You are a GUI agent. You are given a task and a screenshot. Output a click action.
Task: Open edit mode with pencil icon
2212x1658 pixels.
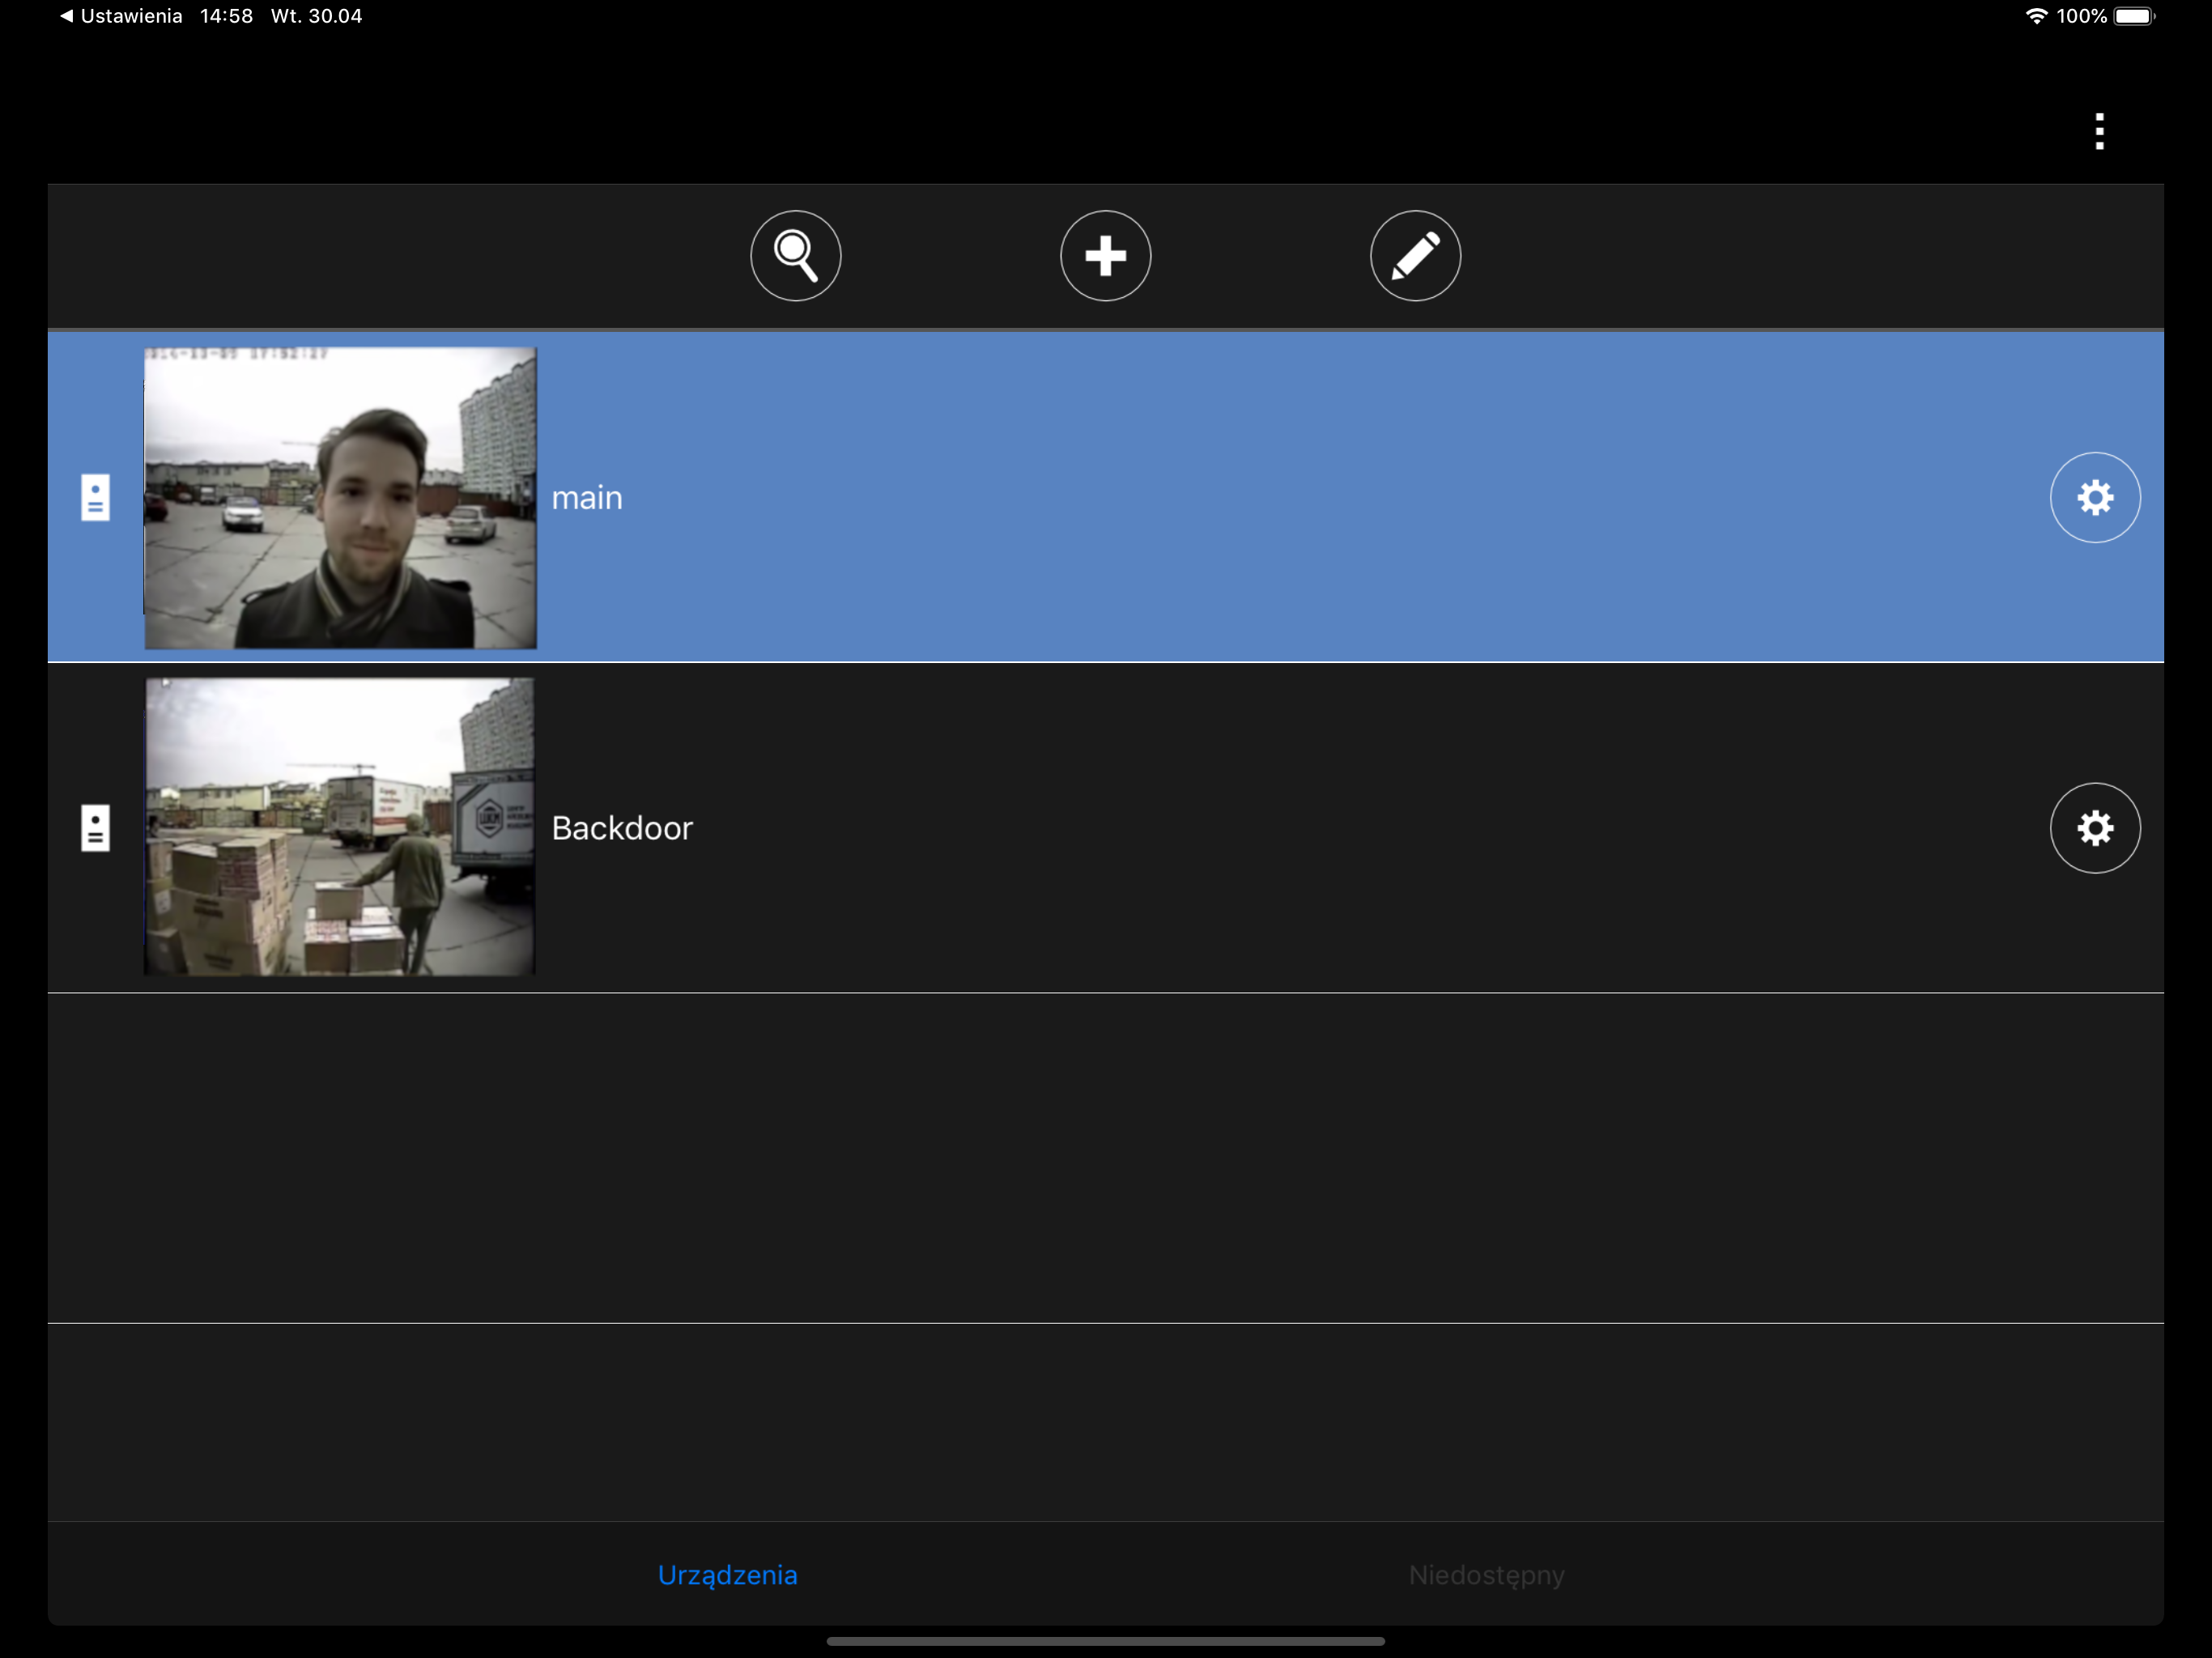coord(1415,256)
